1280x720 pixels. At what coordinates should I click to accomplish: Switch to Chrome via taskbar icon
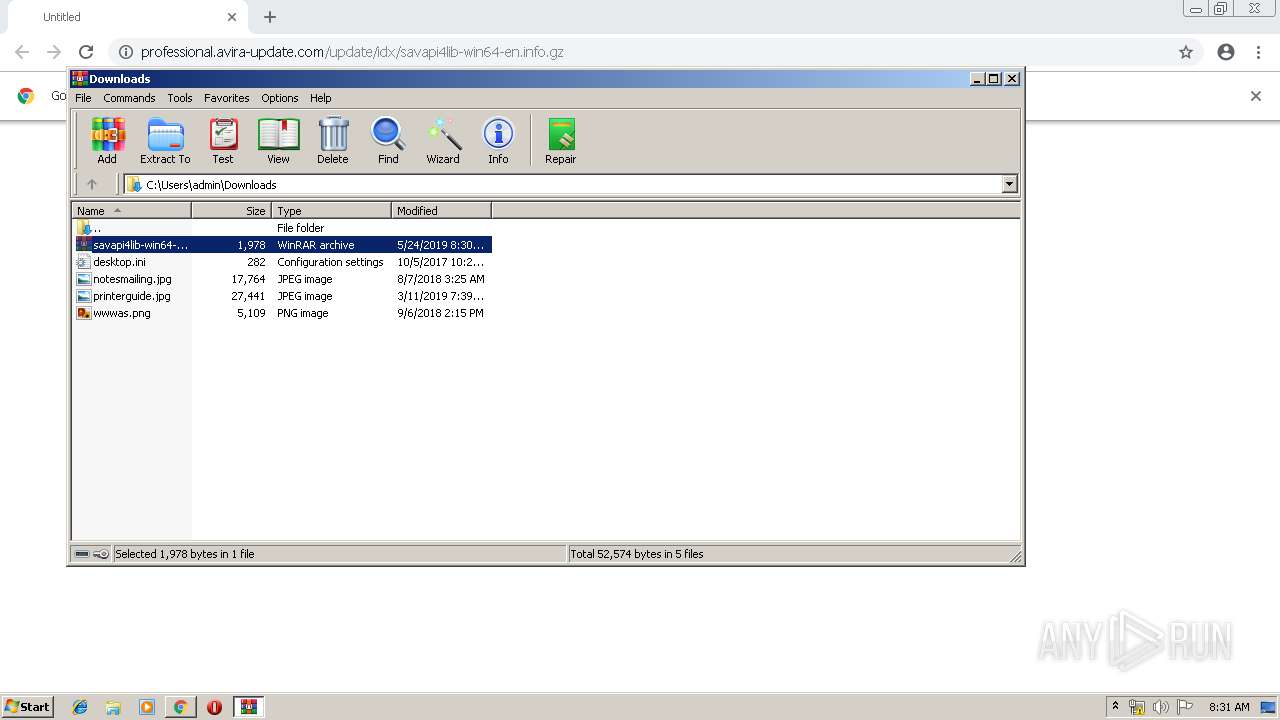180,707
